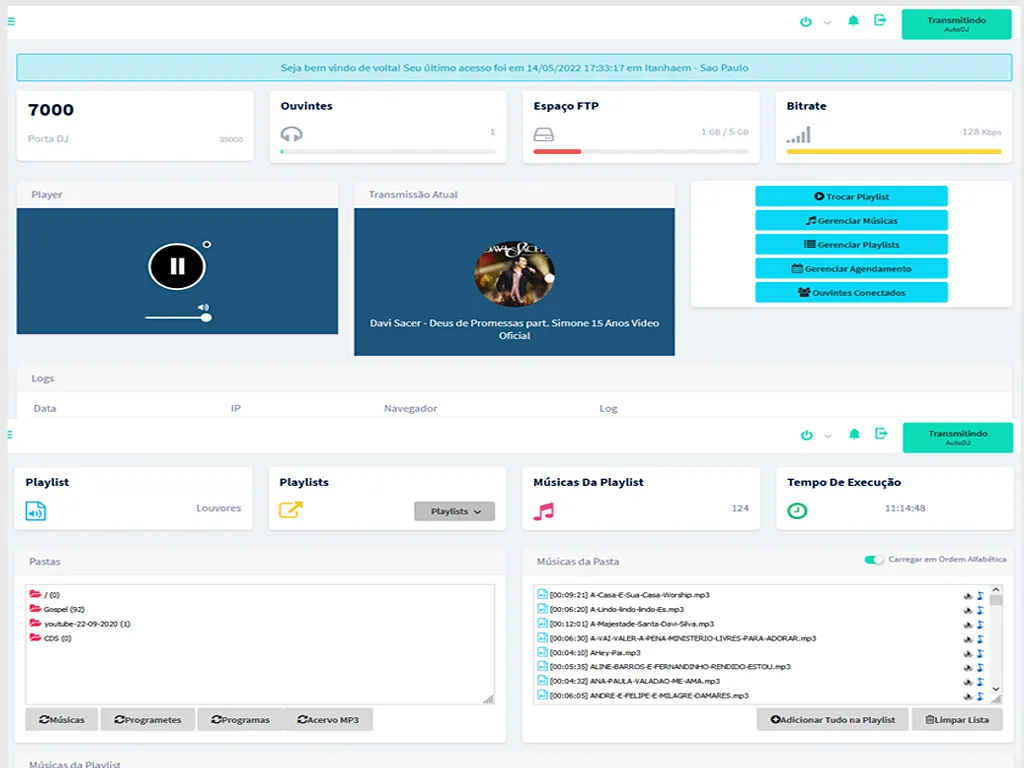Click the hamburger menu icon at top left
Viewport: 1024px width, 768px height.
coord(10,20)
